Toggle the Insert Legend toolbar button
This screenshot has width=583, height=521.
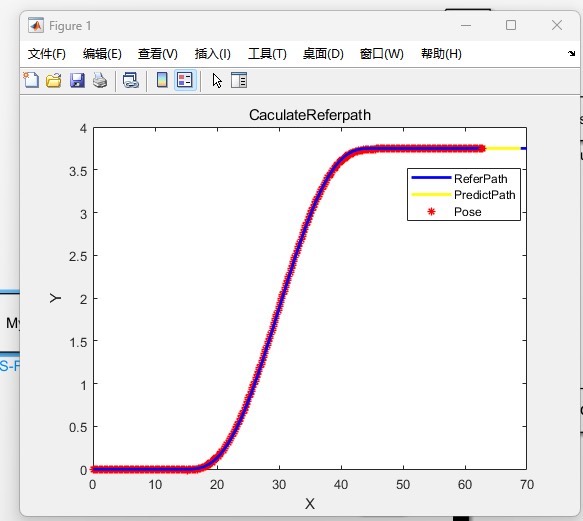coord(185,80)
